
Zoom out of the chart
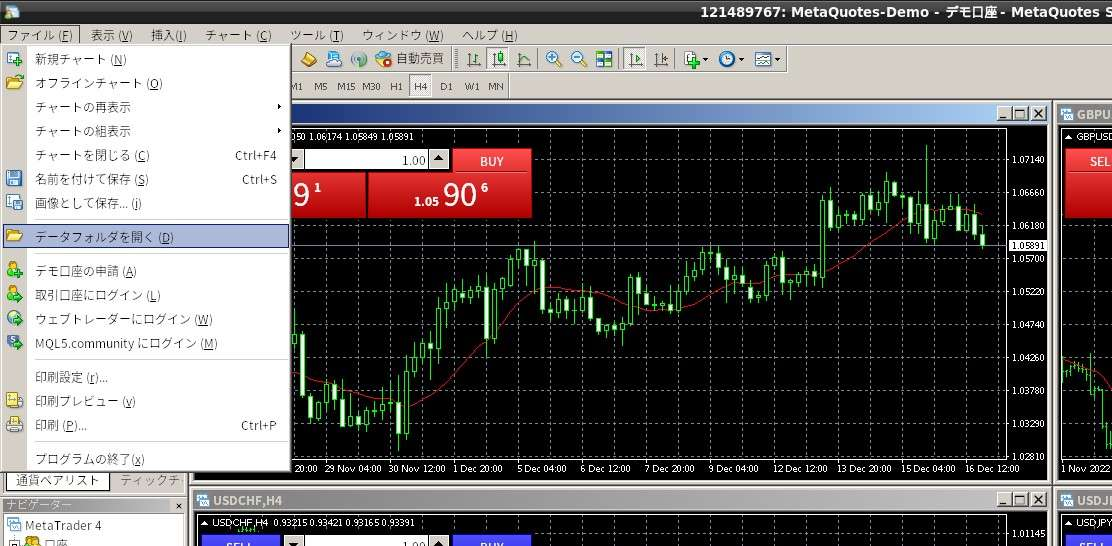(x=579, y=60)
